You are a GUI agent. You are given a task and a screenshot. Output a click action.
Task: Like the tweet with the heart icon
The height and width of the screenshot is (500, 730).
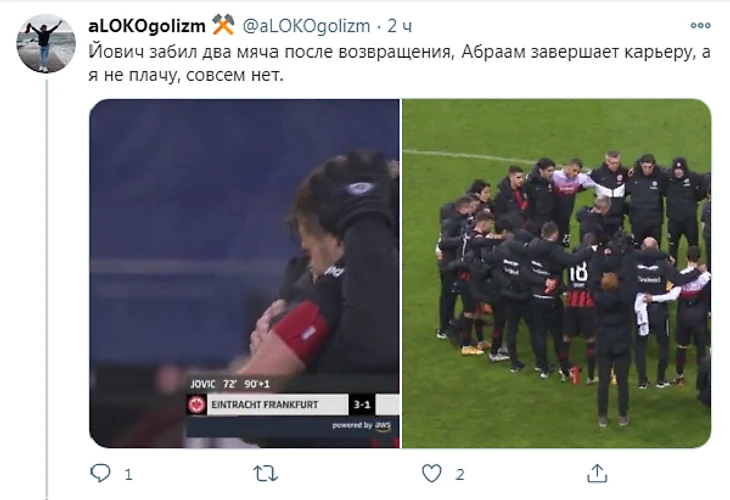click(x=432, y=473)
